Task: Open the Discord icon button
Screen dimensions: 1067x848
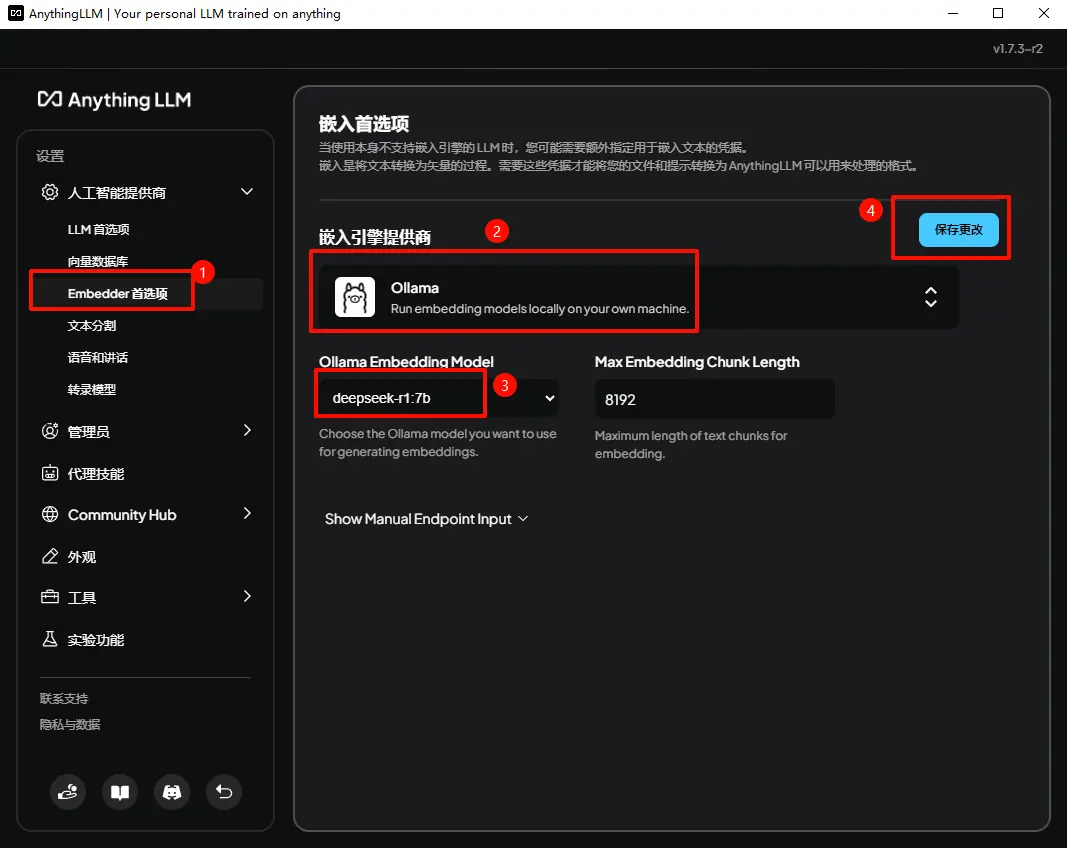Action: (172, 792)
